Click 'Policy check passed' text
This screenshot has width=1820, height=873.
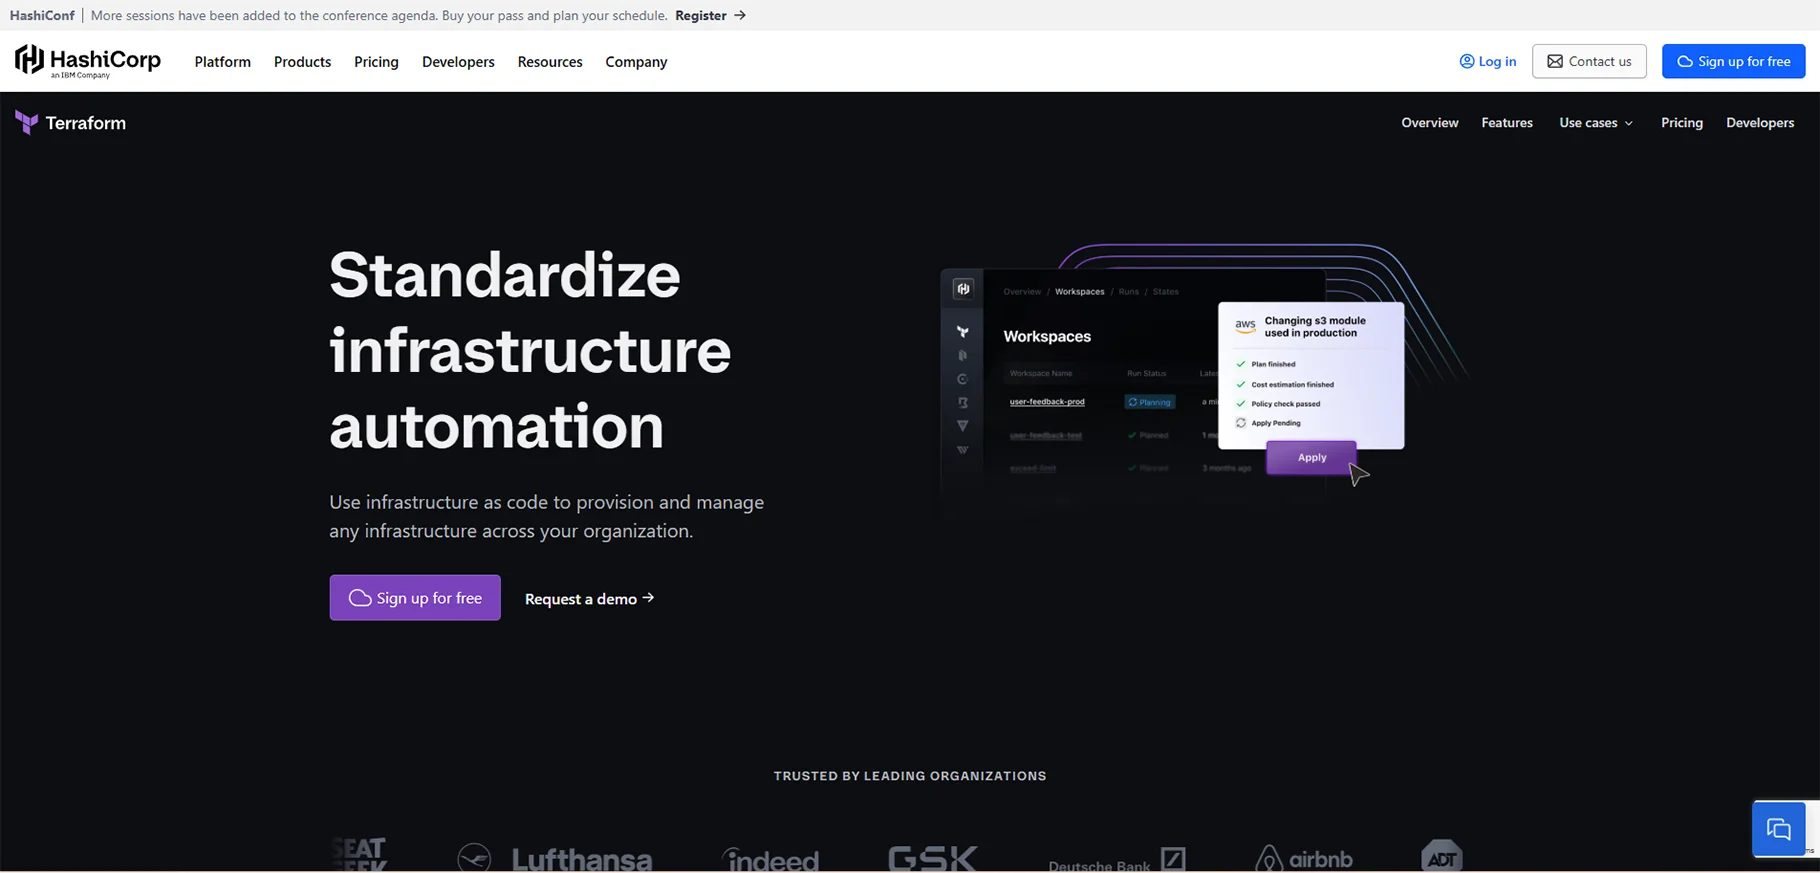click(x=1286, y=404)
